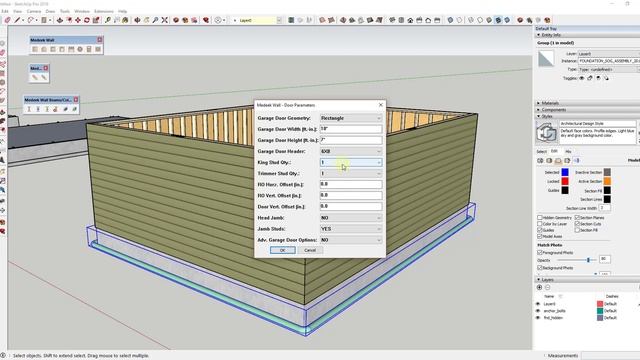Open the Garage Door Geometry dropdown

tap(351, 118)
